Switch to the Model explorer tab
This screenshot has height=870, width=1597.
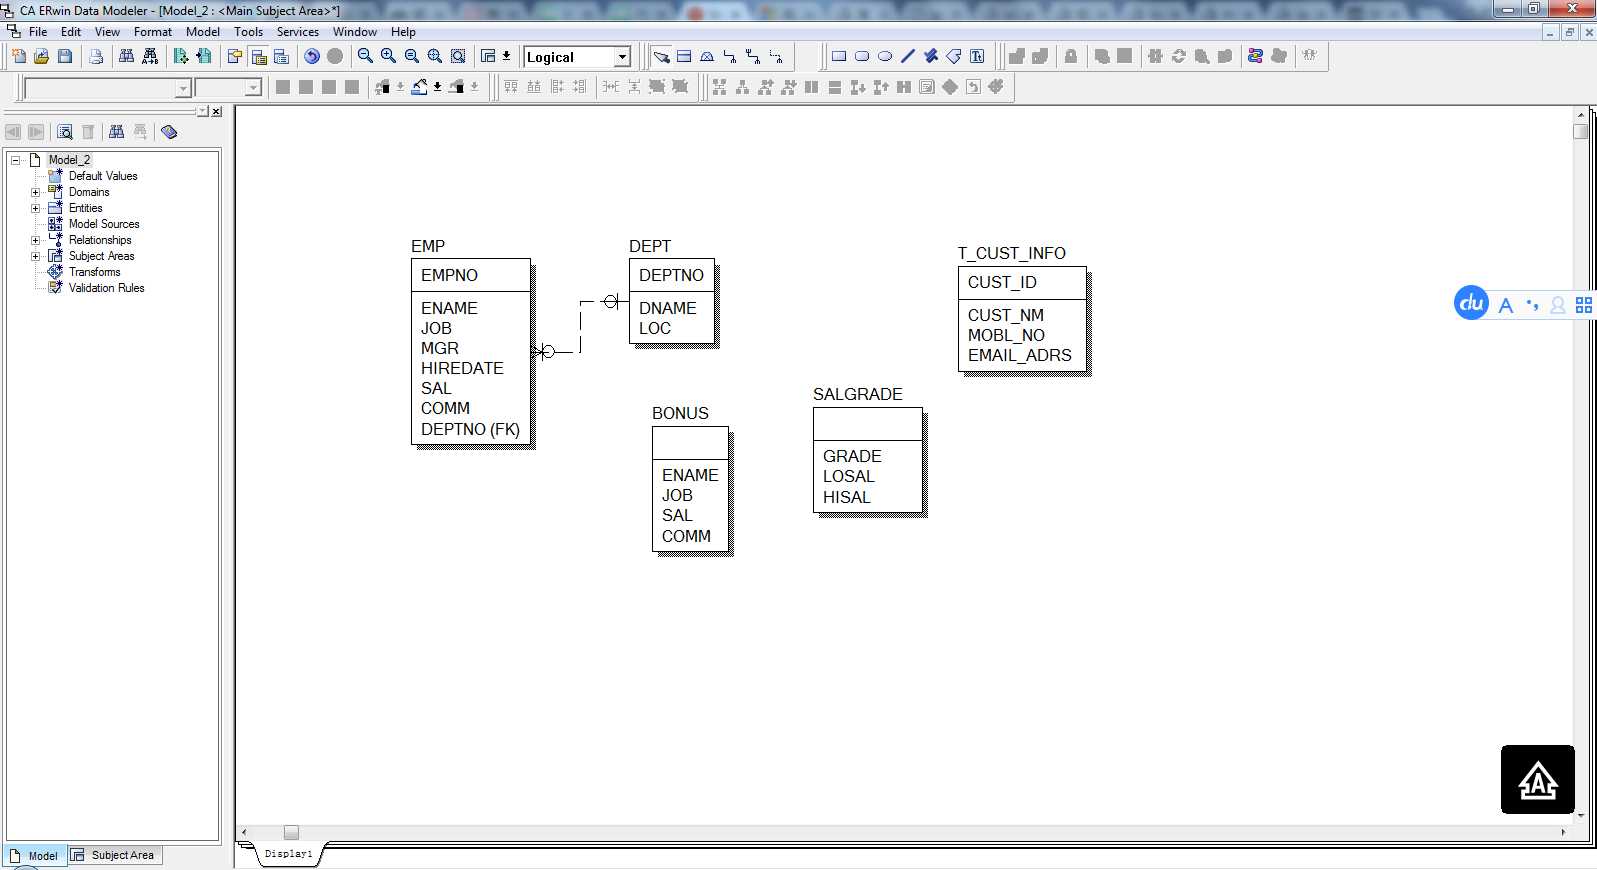pyautogui.click(x=35, y=856)
